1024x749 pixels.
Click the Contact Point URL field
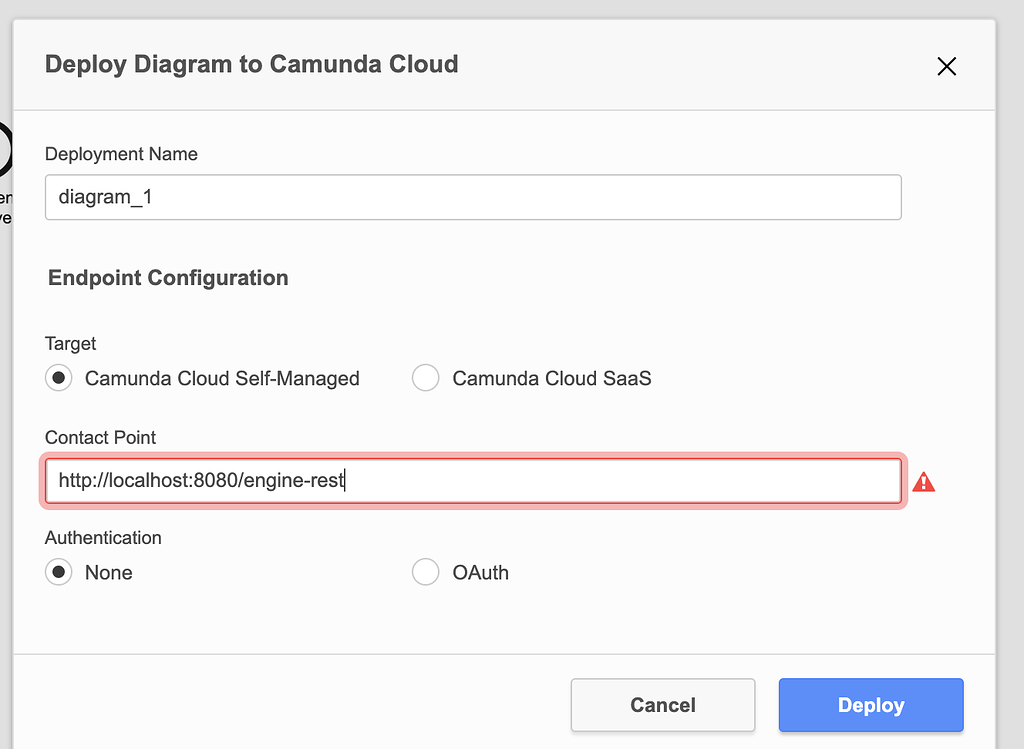(x=472, y=481)
